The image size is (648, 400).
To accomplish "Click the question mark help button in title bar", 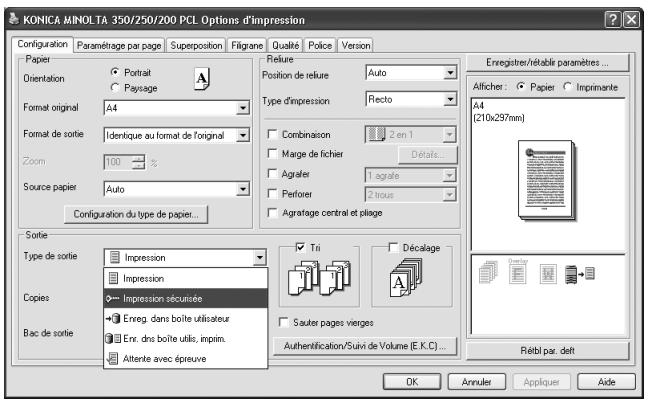I will pos(613,19).
